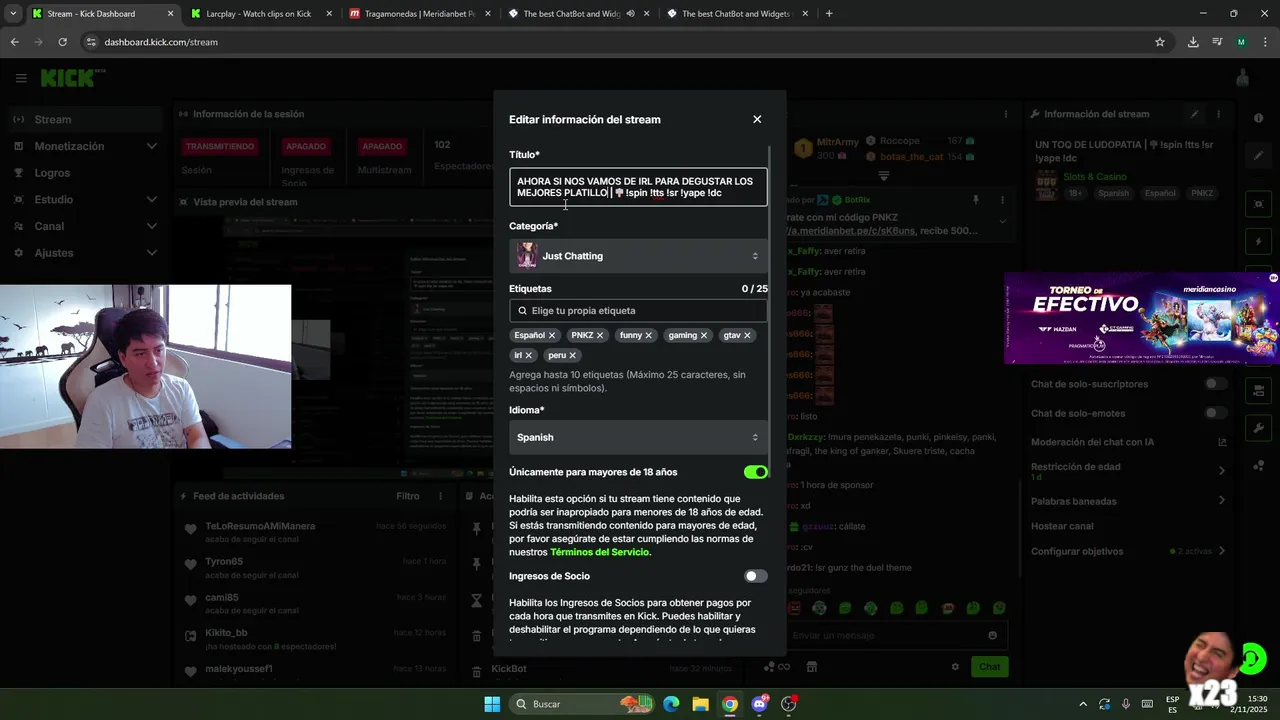Open the shop icon under the chat box
The image size is (1280, 720).
pyautogui.click(x=812, y=667)
